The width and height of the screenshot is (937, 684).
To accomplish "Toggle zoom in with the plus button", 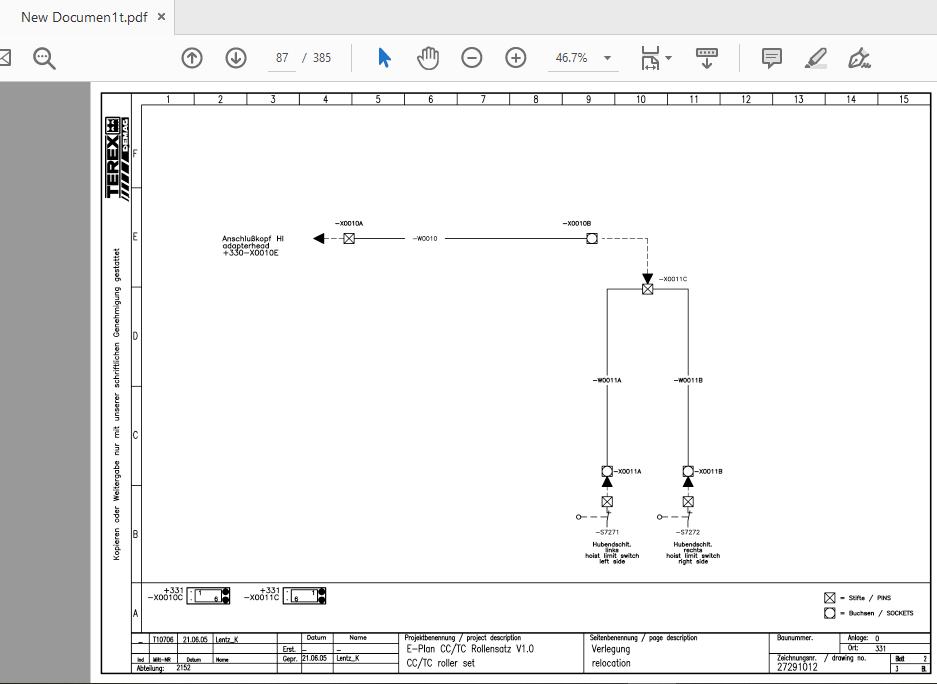I will [515, 57].
